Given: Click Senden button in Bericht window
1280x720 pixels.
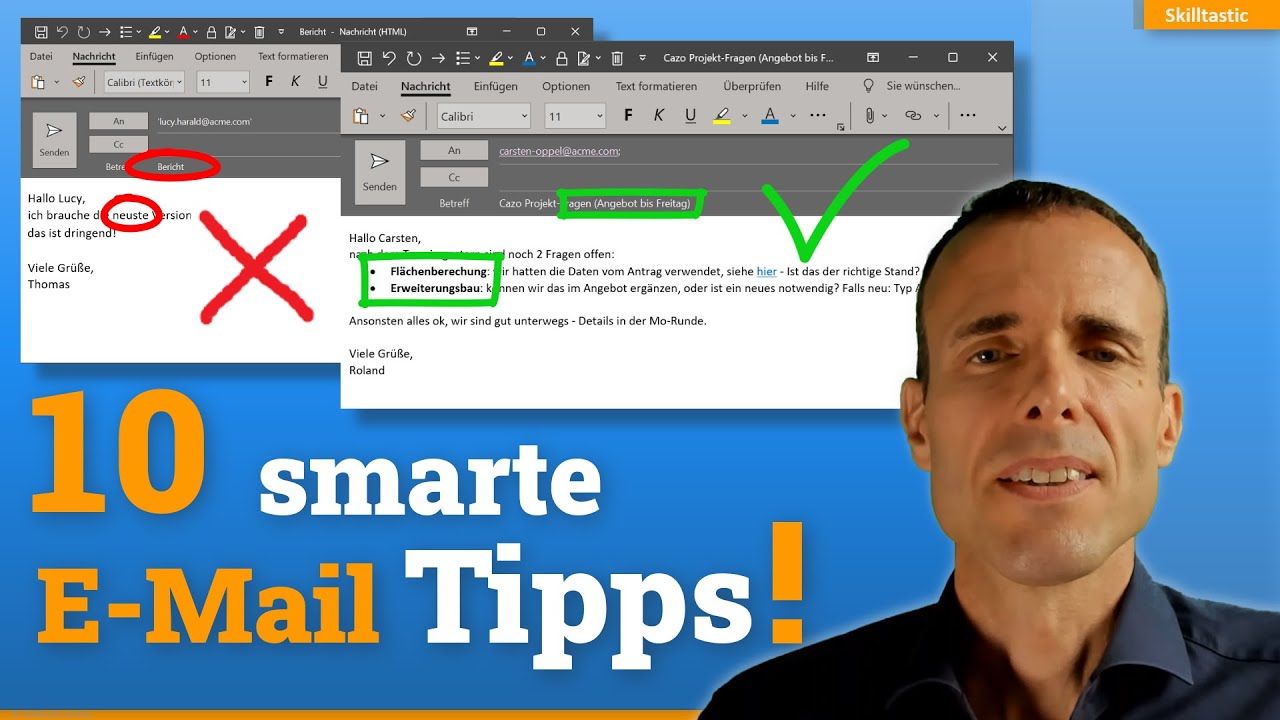Looking at the screenshot, I should pos(54,140).
